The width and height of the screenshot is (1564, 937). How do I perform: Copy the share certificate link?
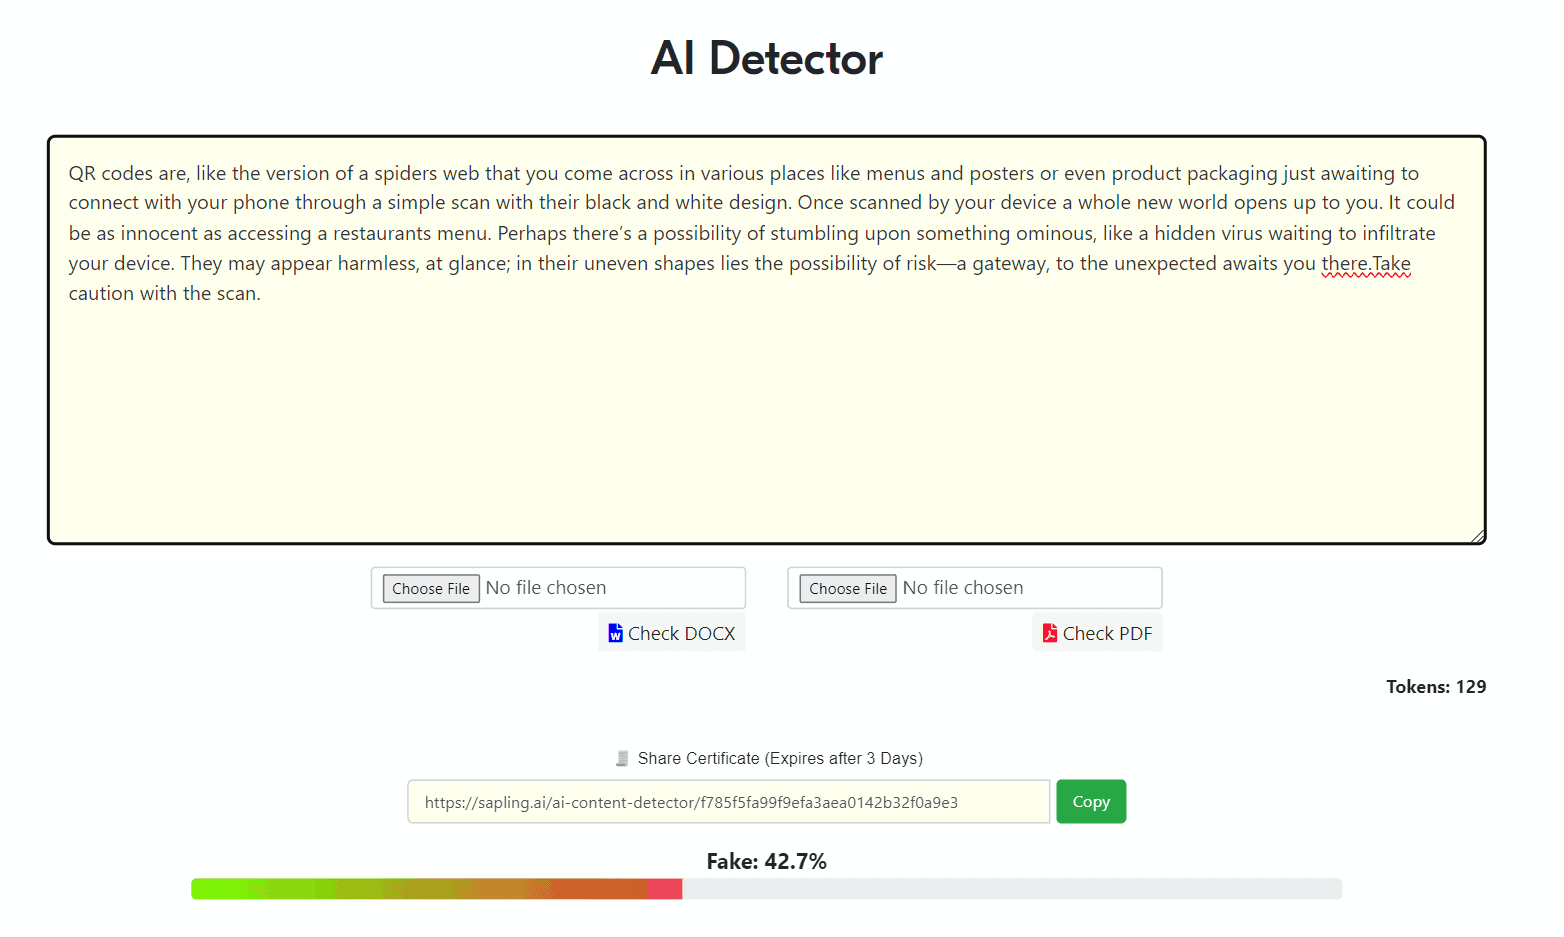1090,802
